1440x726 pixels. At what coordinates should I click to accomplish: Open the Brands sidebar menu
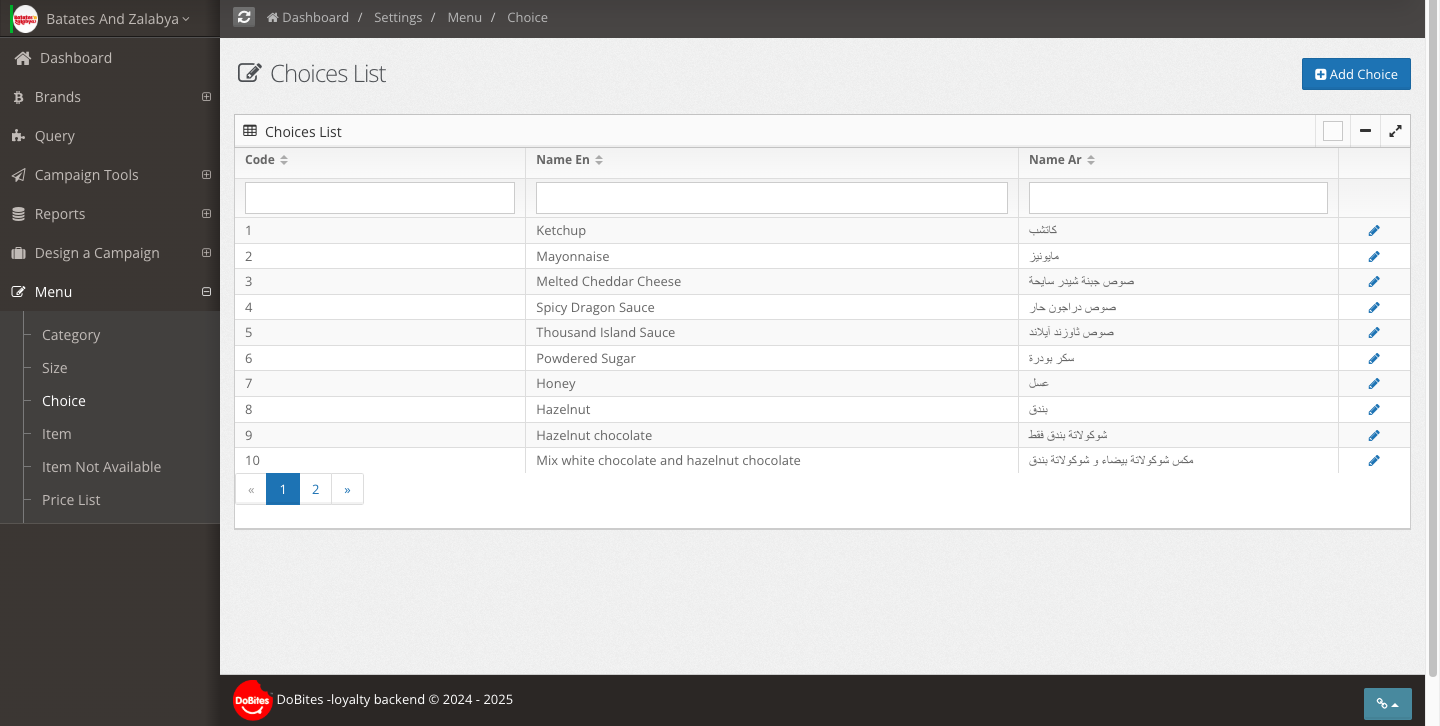click(58, 97)
